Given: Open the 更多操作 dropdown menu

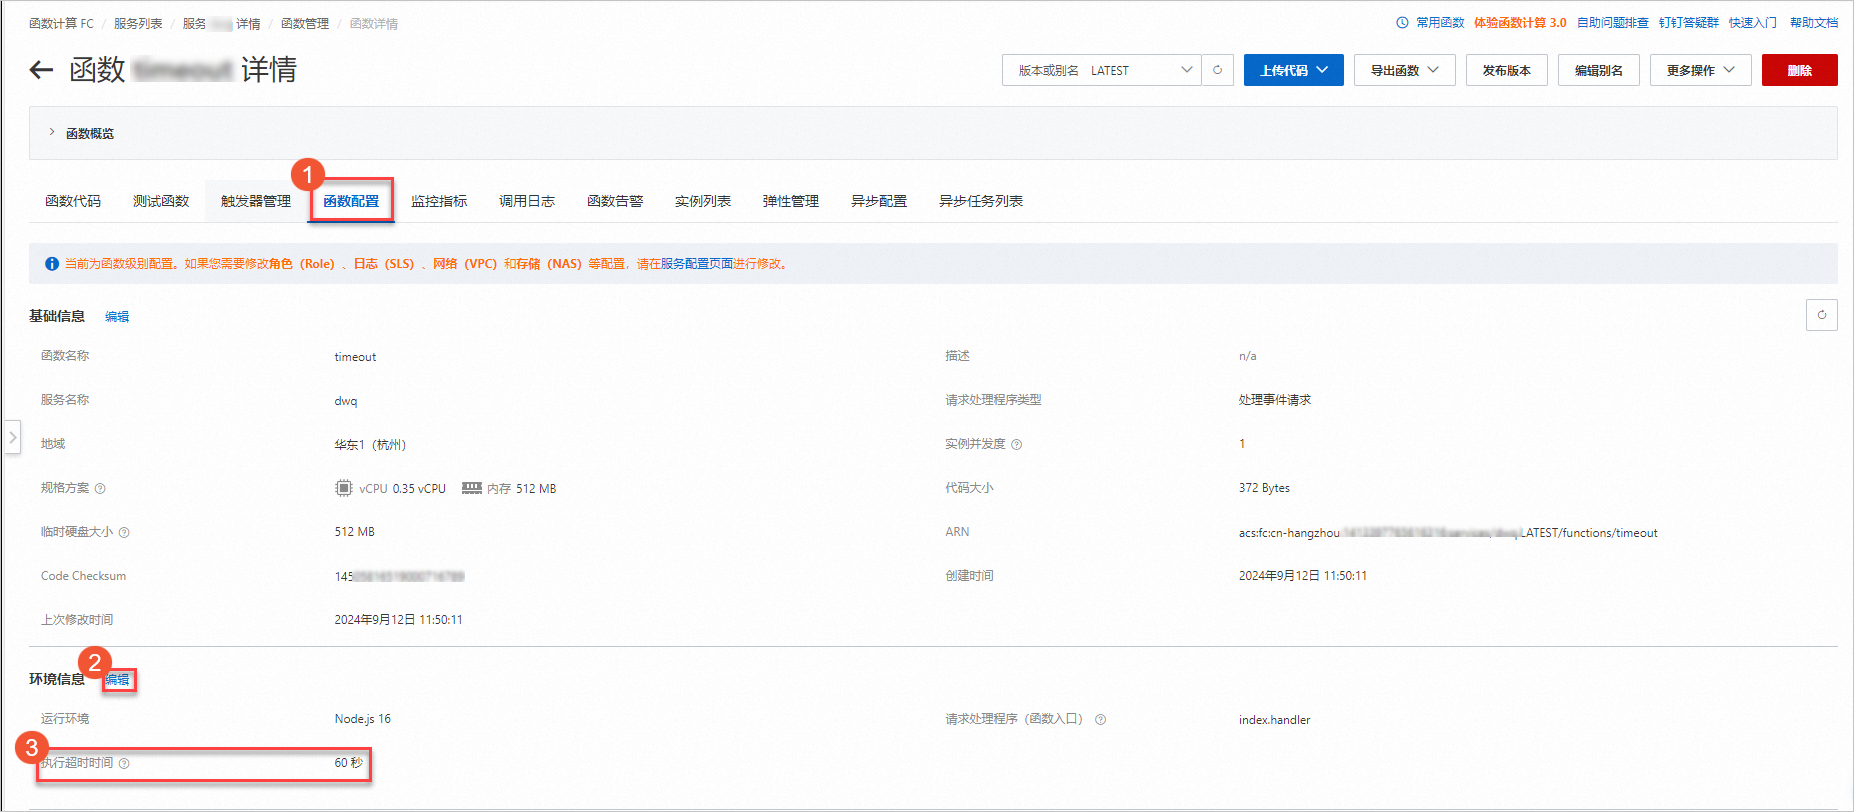Looking at the screenshot, I should point(1700,70).
